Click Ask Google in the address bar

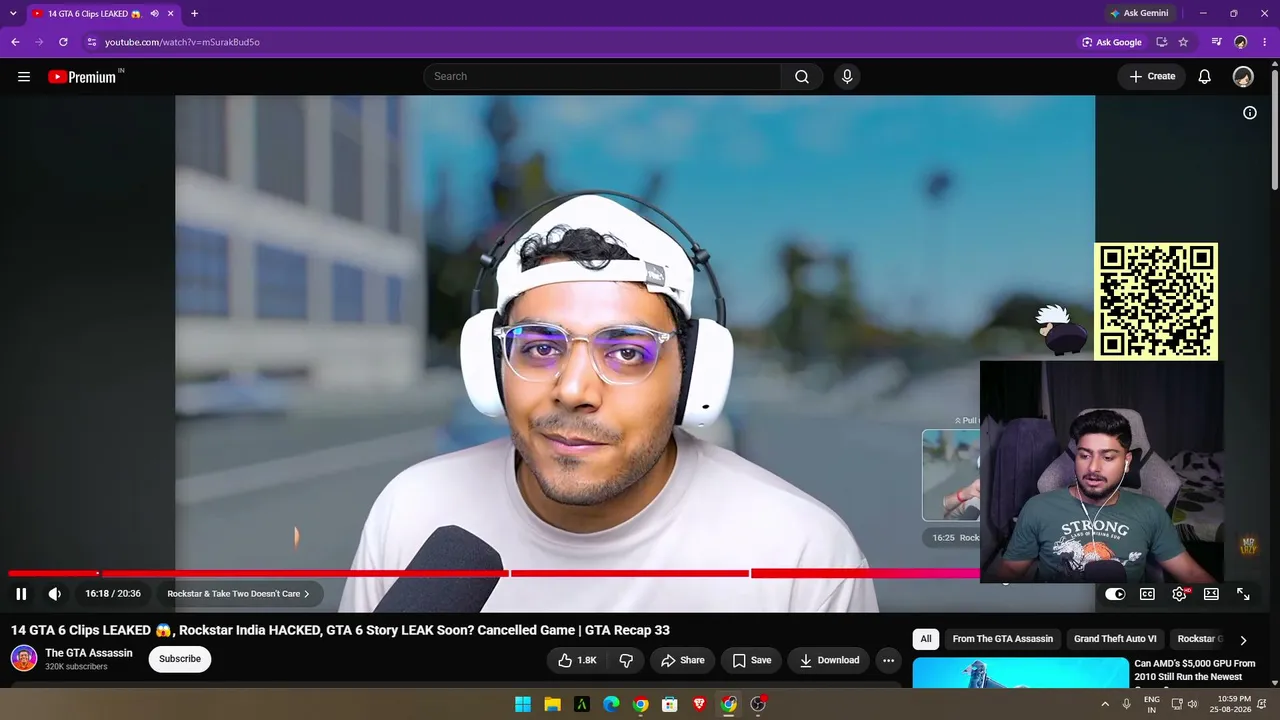1111,42
